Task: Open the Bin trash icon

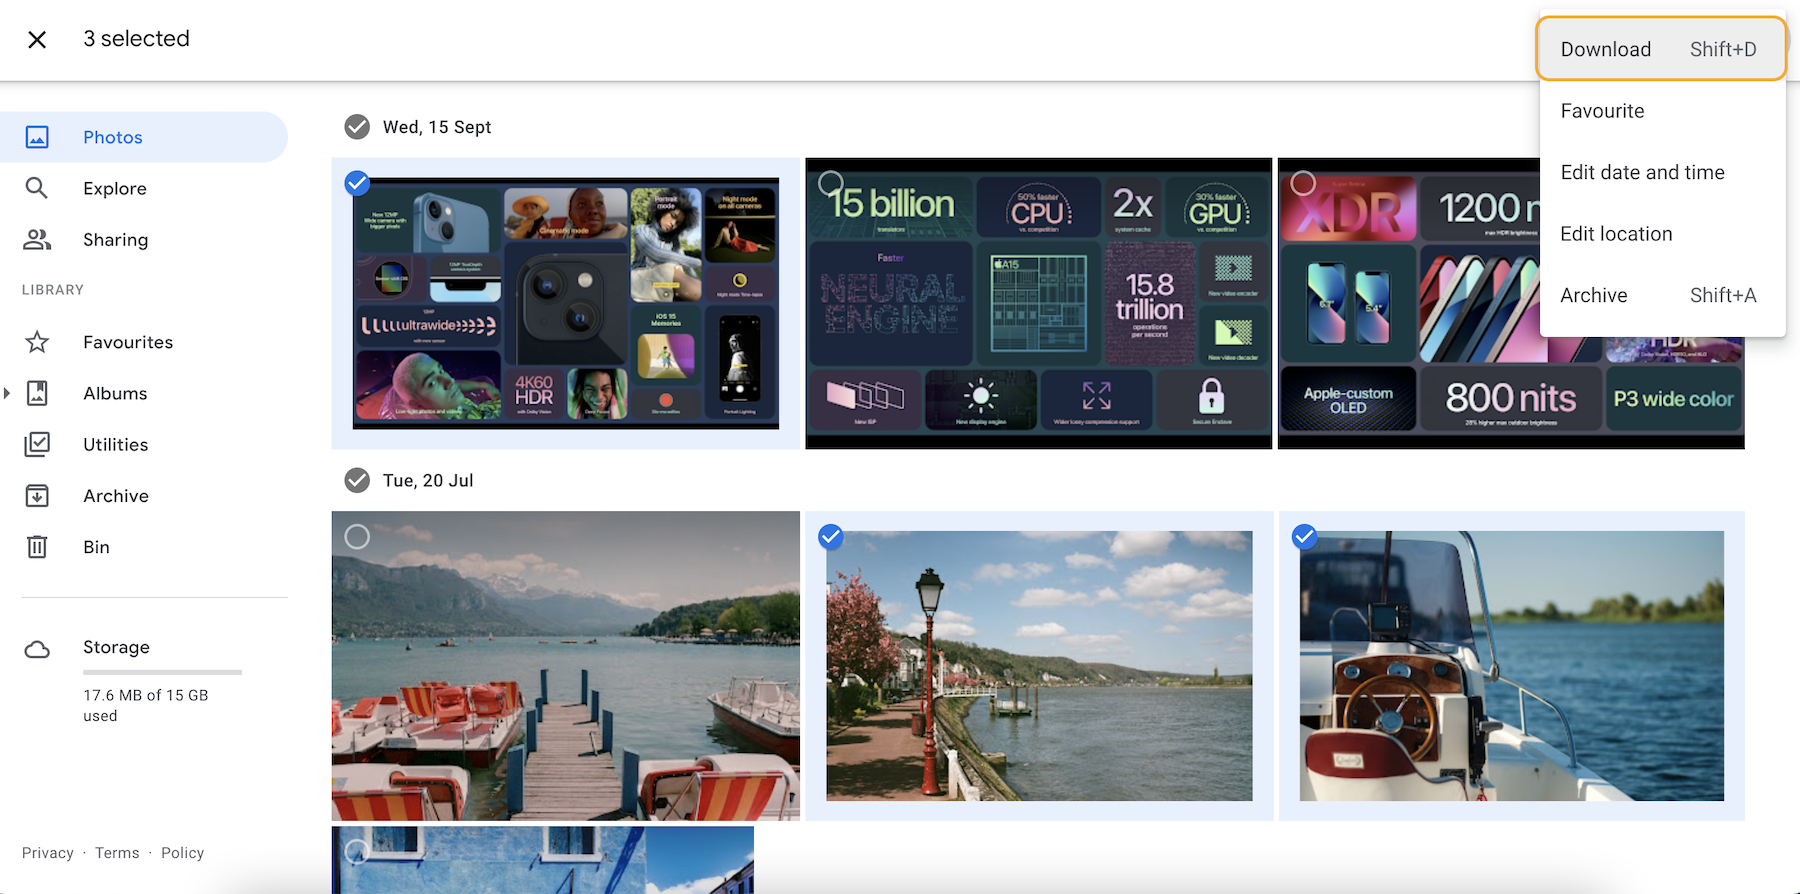Action: (x=37, y=547)
